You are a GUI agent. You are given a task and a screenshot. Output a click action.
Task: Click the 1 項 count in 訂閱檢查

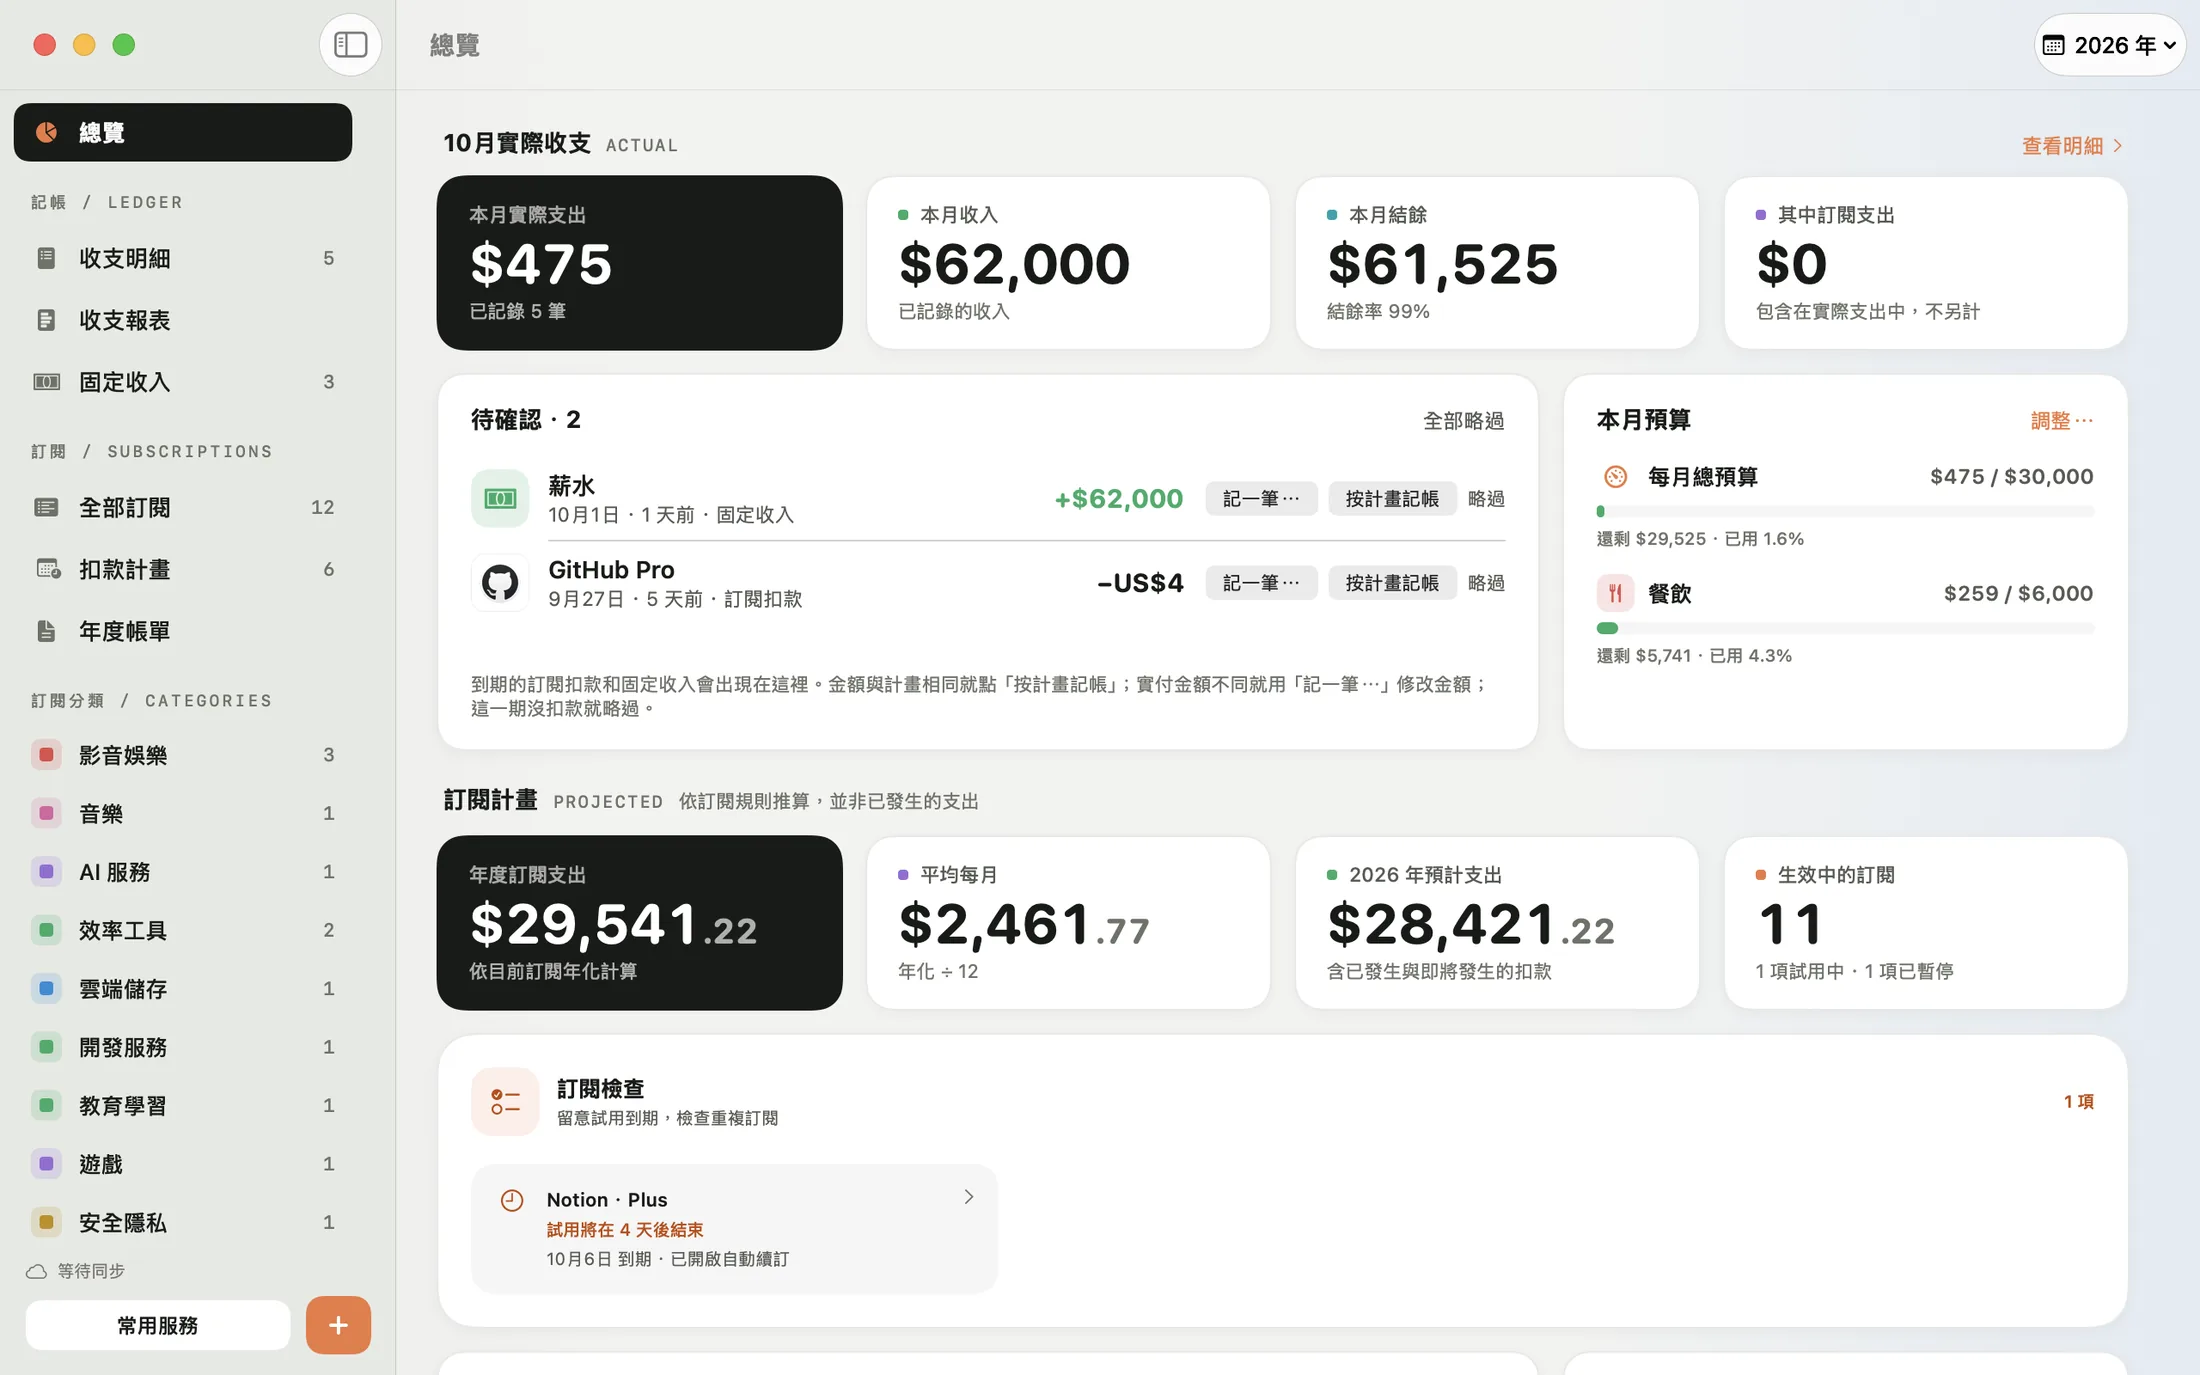coord(2079,1102)
